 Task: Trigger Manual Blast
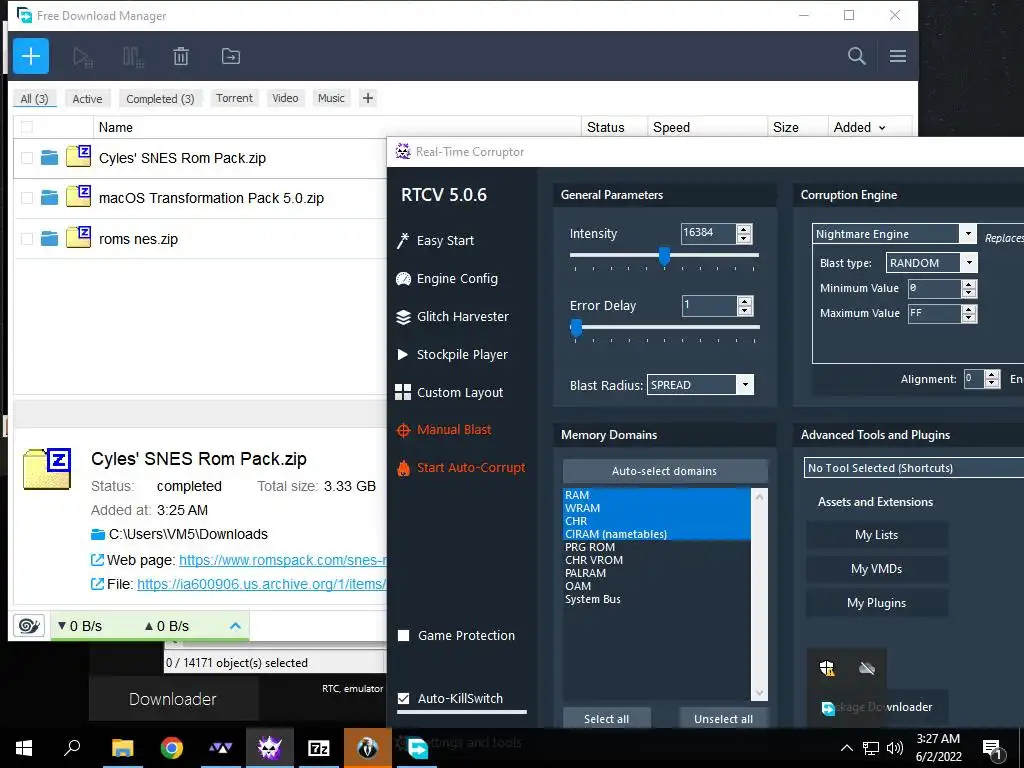click(x=444, y=430)
